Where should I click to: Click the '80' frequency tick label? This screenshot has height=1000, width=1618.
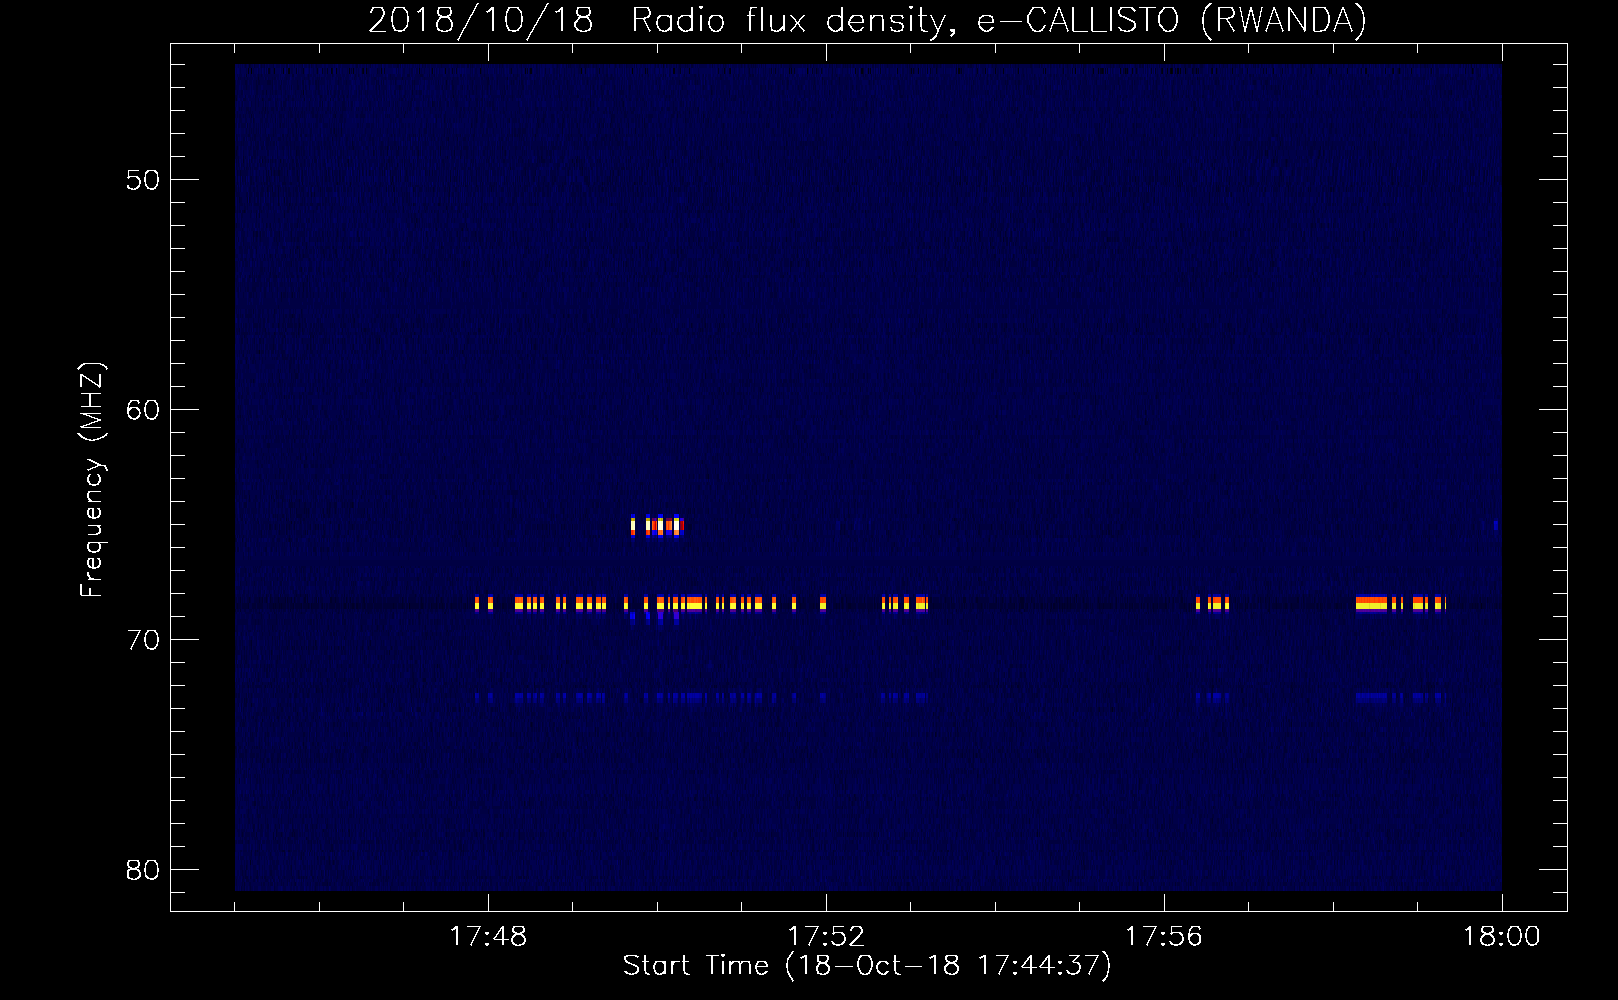143,870
